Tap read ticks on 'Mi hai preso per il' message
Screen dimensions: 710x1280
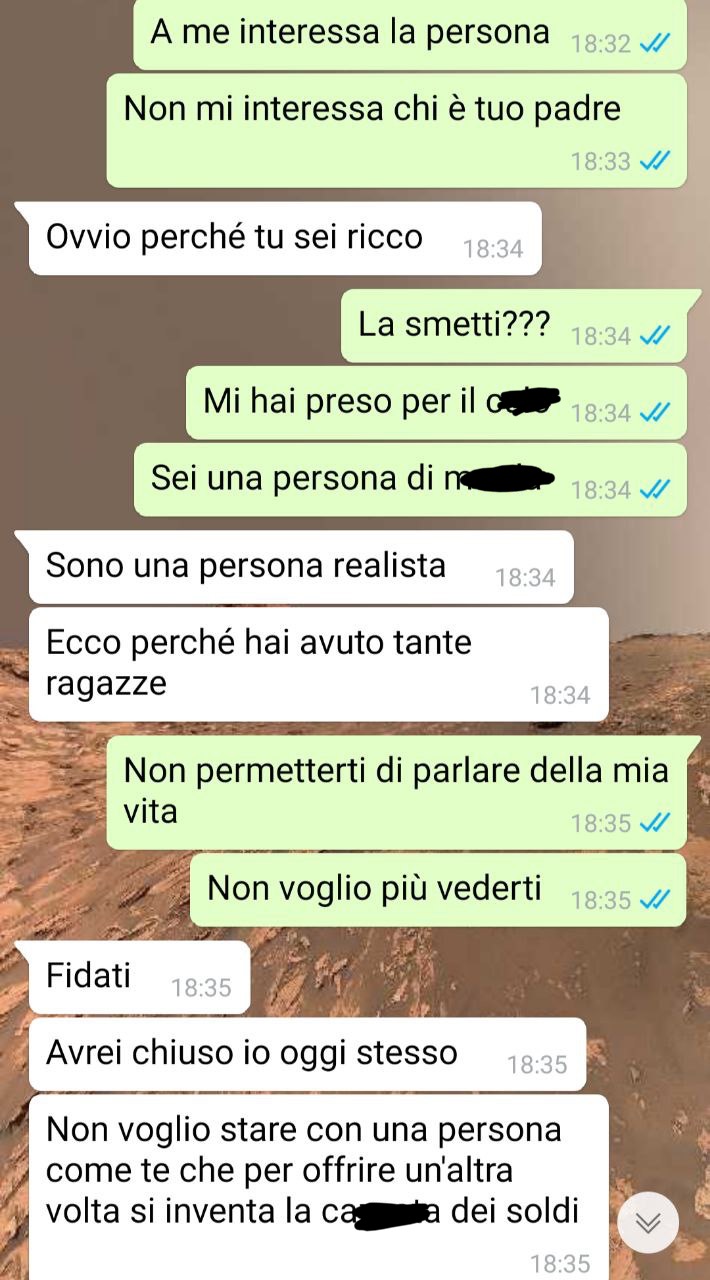[x=655, y=412]
